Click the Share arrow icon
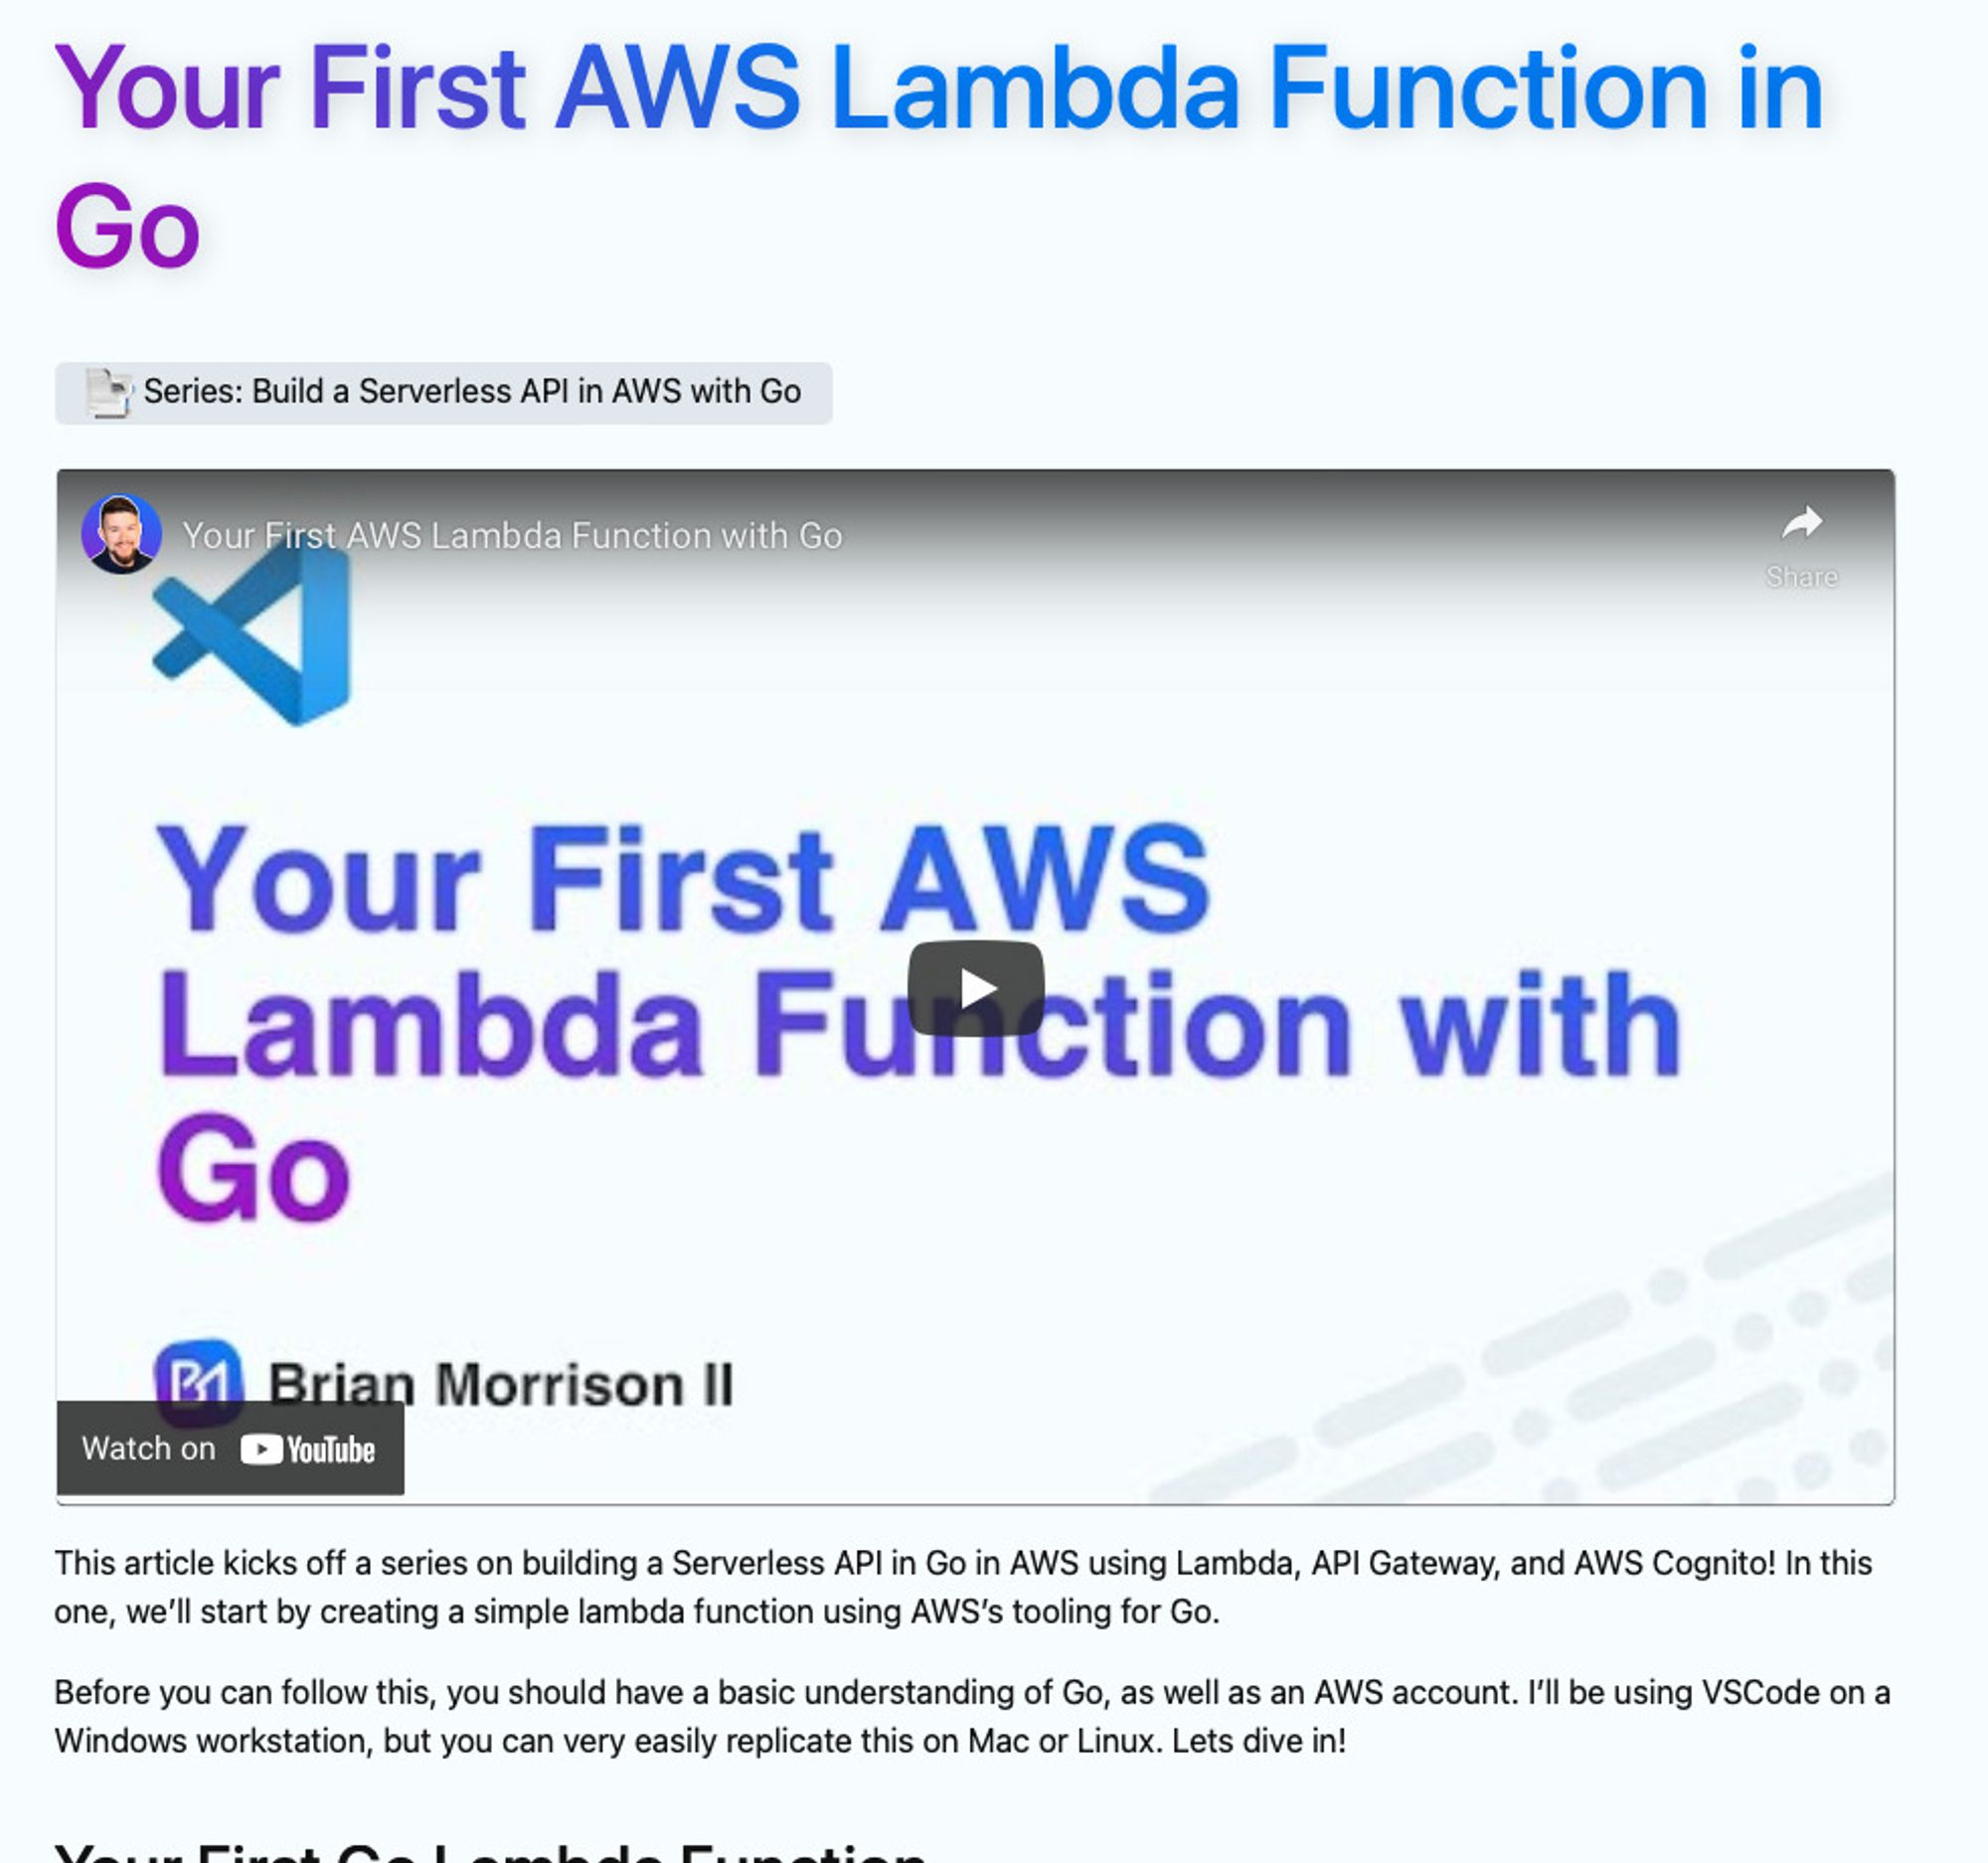This screenshot has width=1988, height=1863. point(1801,522)
